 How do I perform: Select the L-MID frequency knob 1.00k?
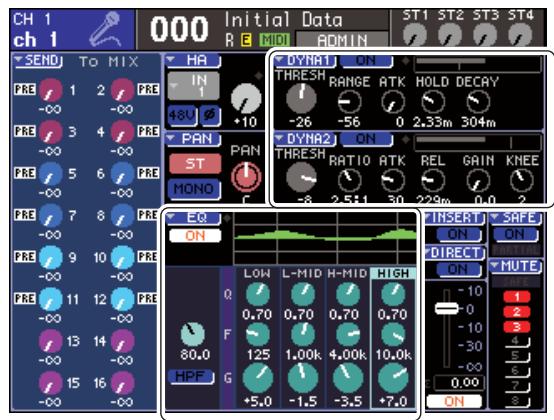(x=303, y=334)
